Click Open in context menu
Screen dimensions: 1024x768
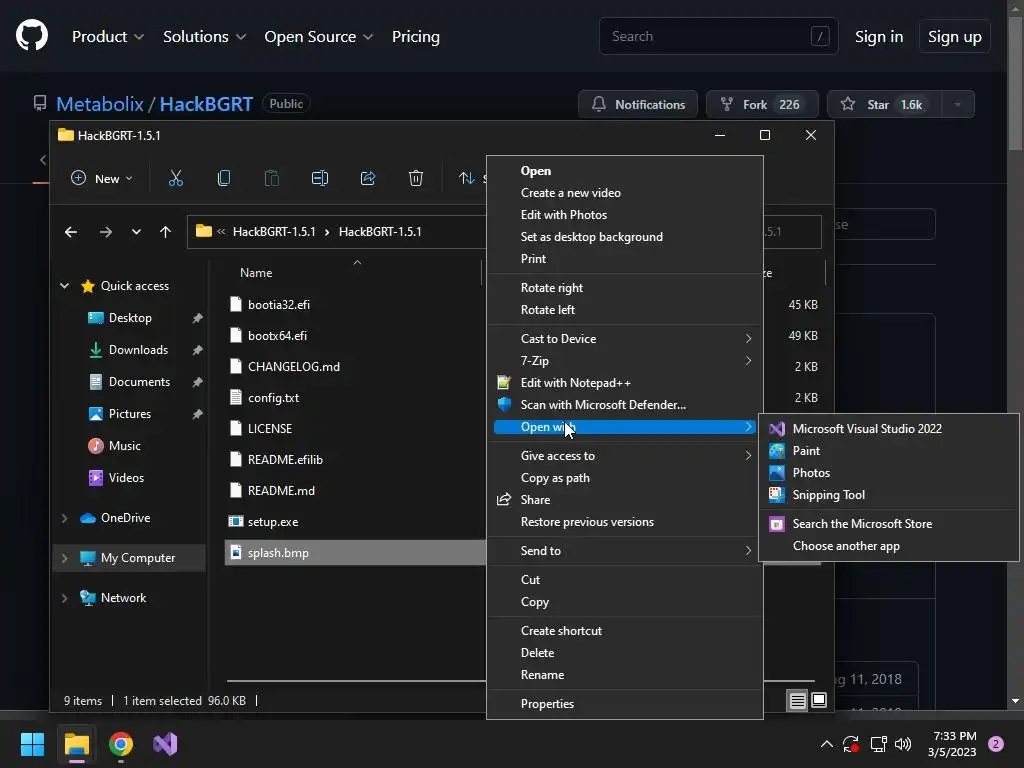tap(625, 171)
